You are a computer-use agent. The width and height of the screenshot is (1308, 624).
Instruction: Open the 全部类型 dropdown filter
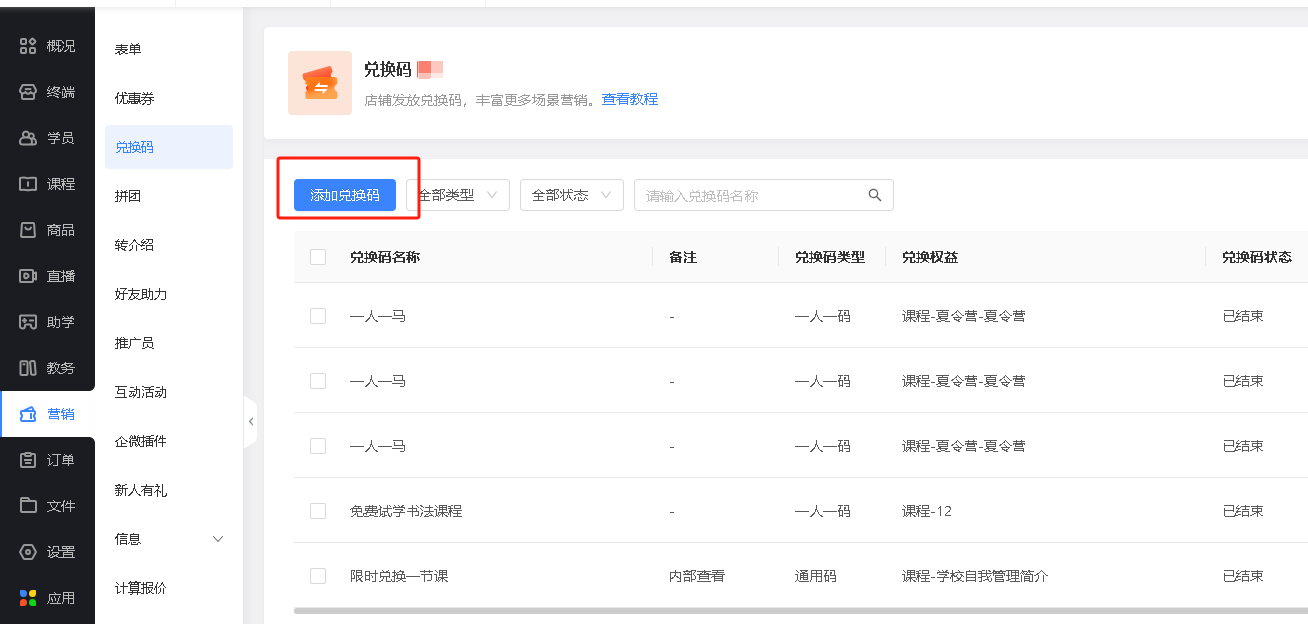(x=458, y=195)
